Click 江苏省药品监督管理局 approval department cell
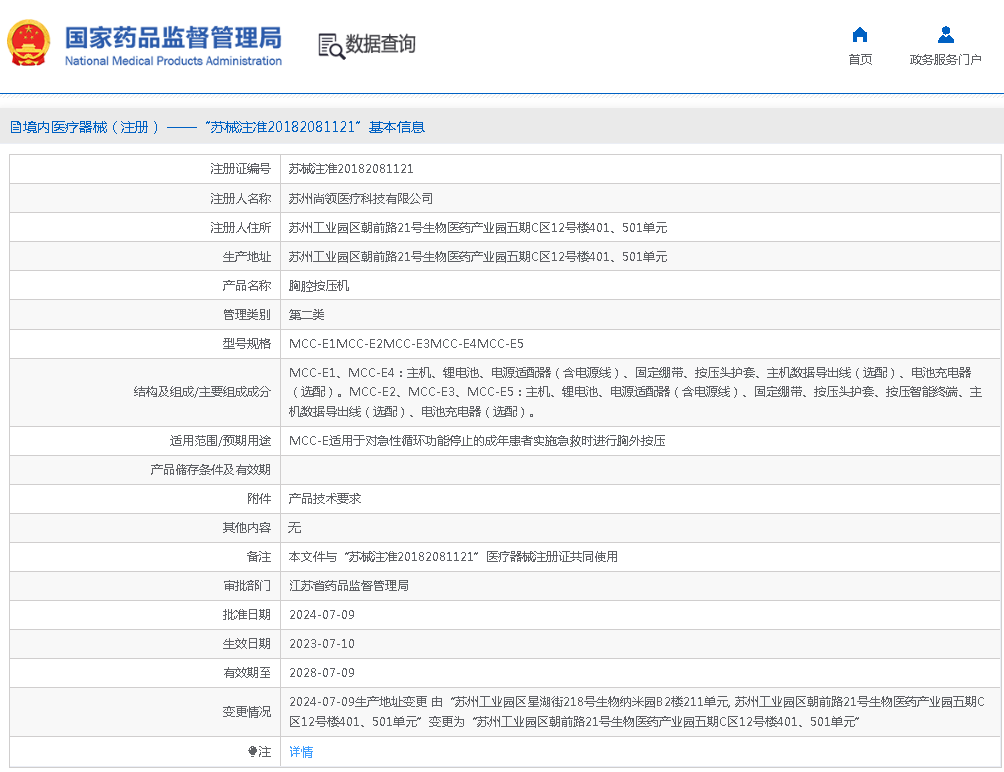Image resolution: width=1004 pixels, height=772 pixels. click(349, 586)
